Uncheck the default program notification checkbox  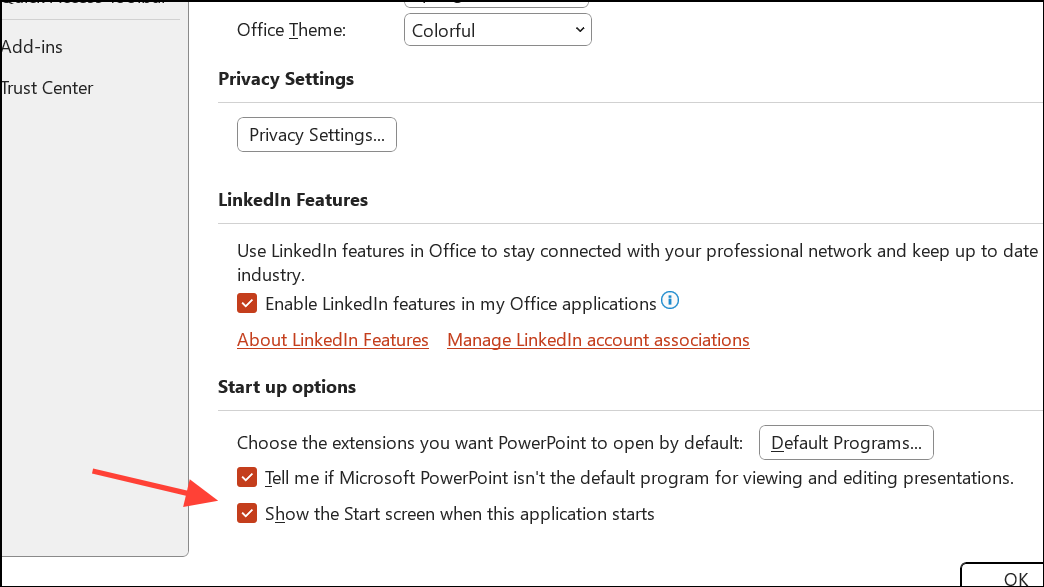pos(246,477)
